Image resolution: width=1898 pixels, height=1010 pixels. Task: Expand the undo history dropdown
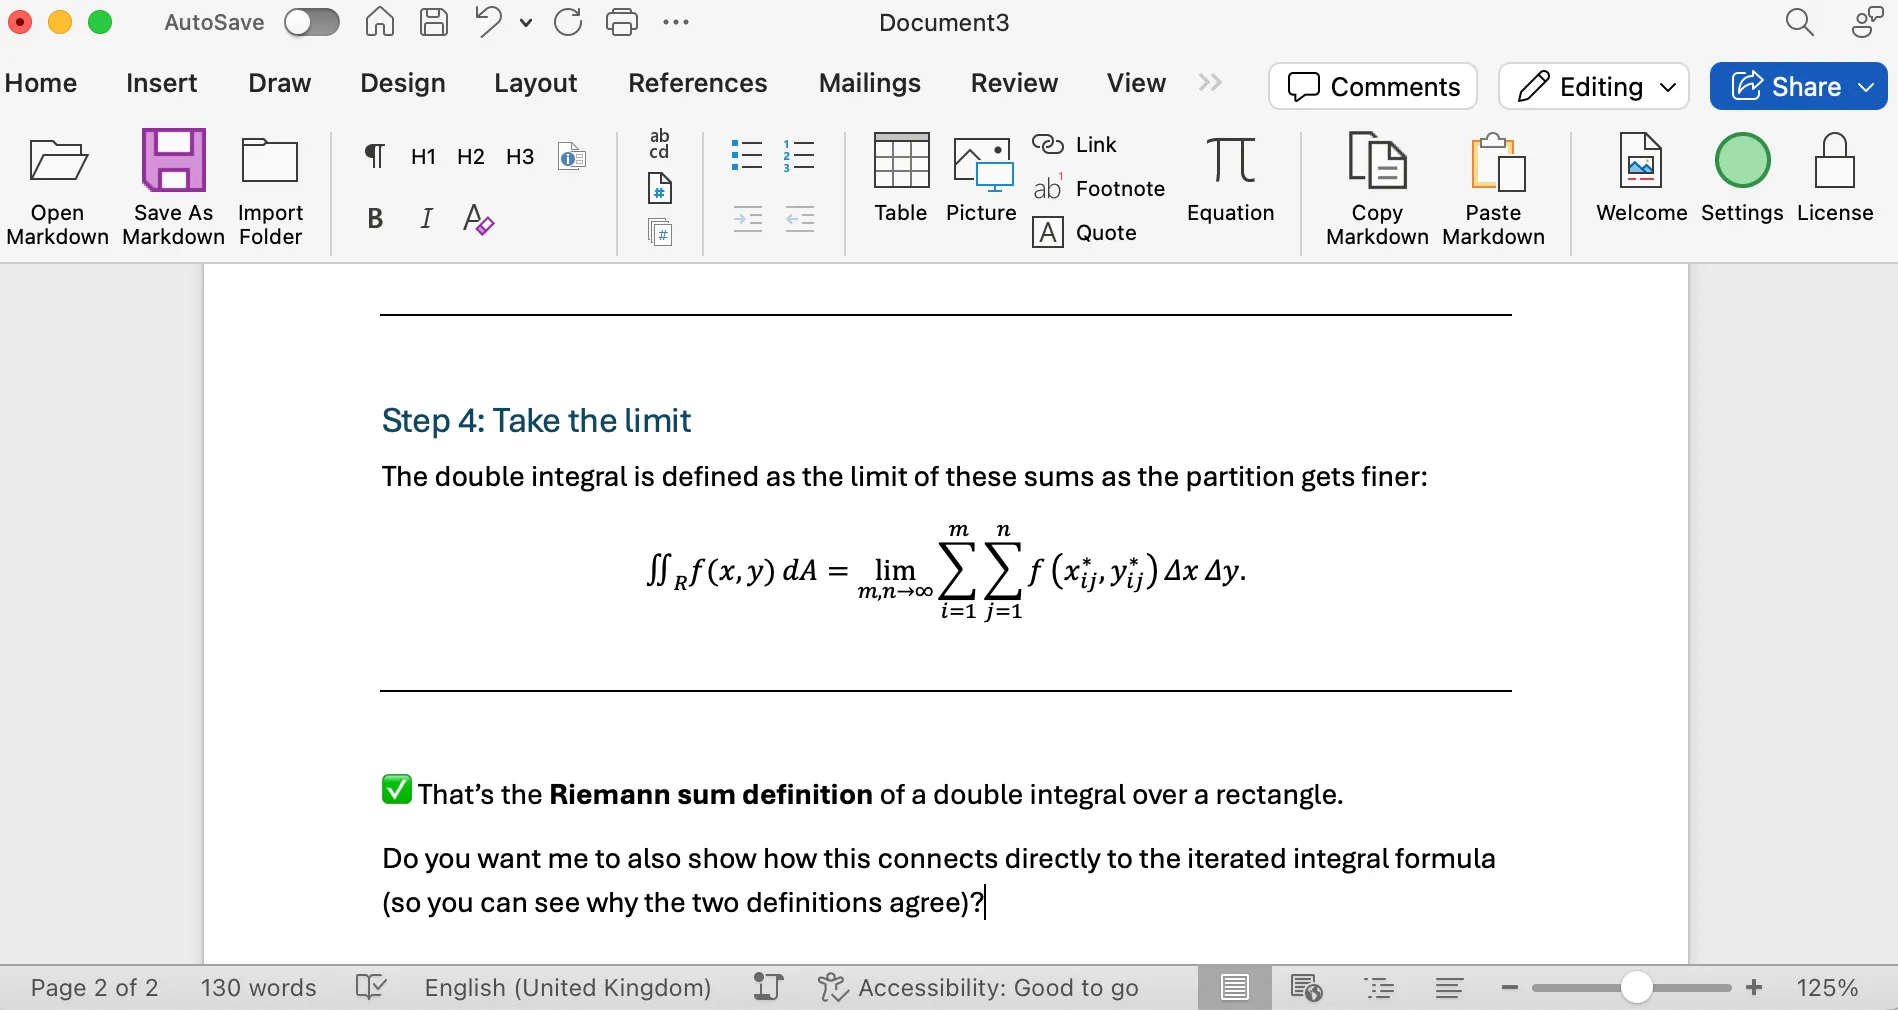click(525, 22)
